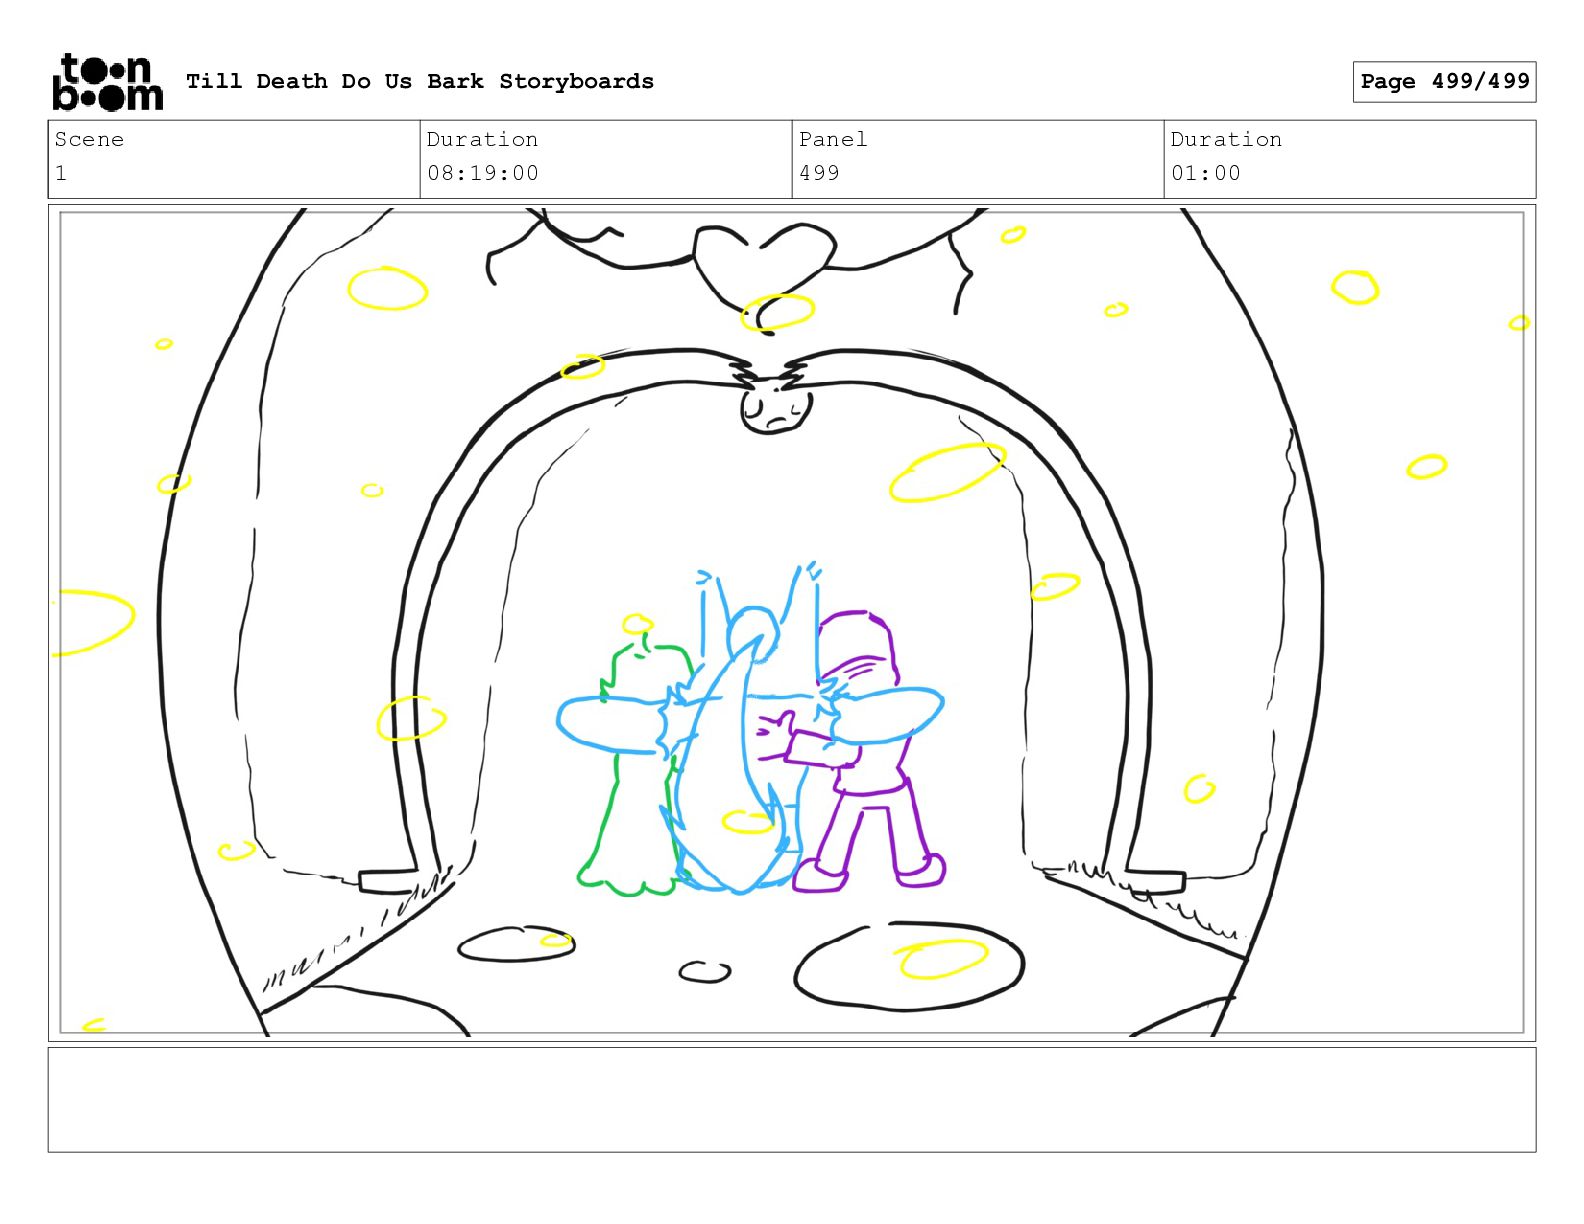
Task: Click the storyboard panel drawing
Action: click(792, 623)
